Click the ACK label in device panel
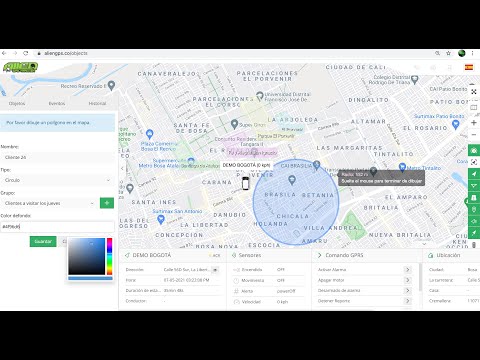This screenshot has width=480, height=360. (x=216, y=255)
